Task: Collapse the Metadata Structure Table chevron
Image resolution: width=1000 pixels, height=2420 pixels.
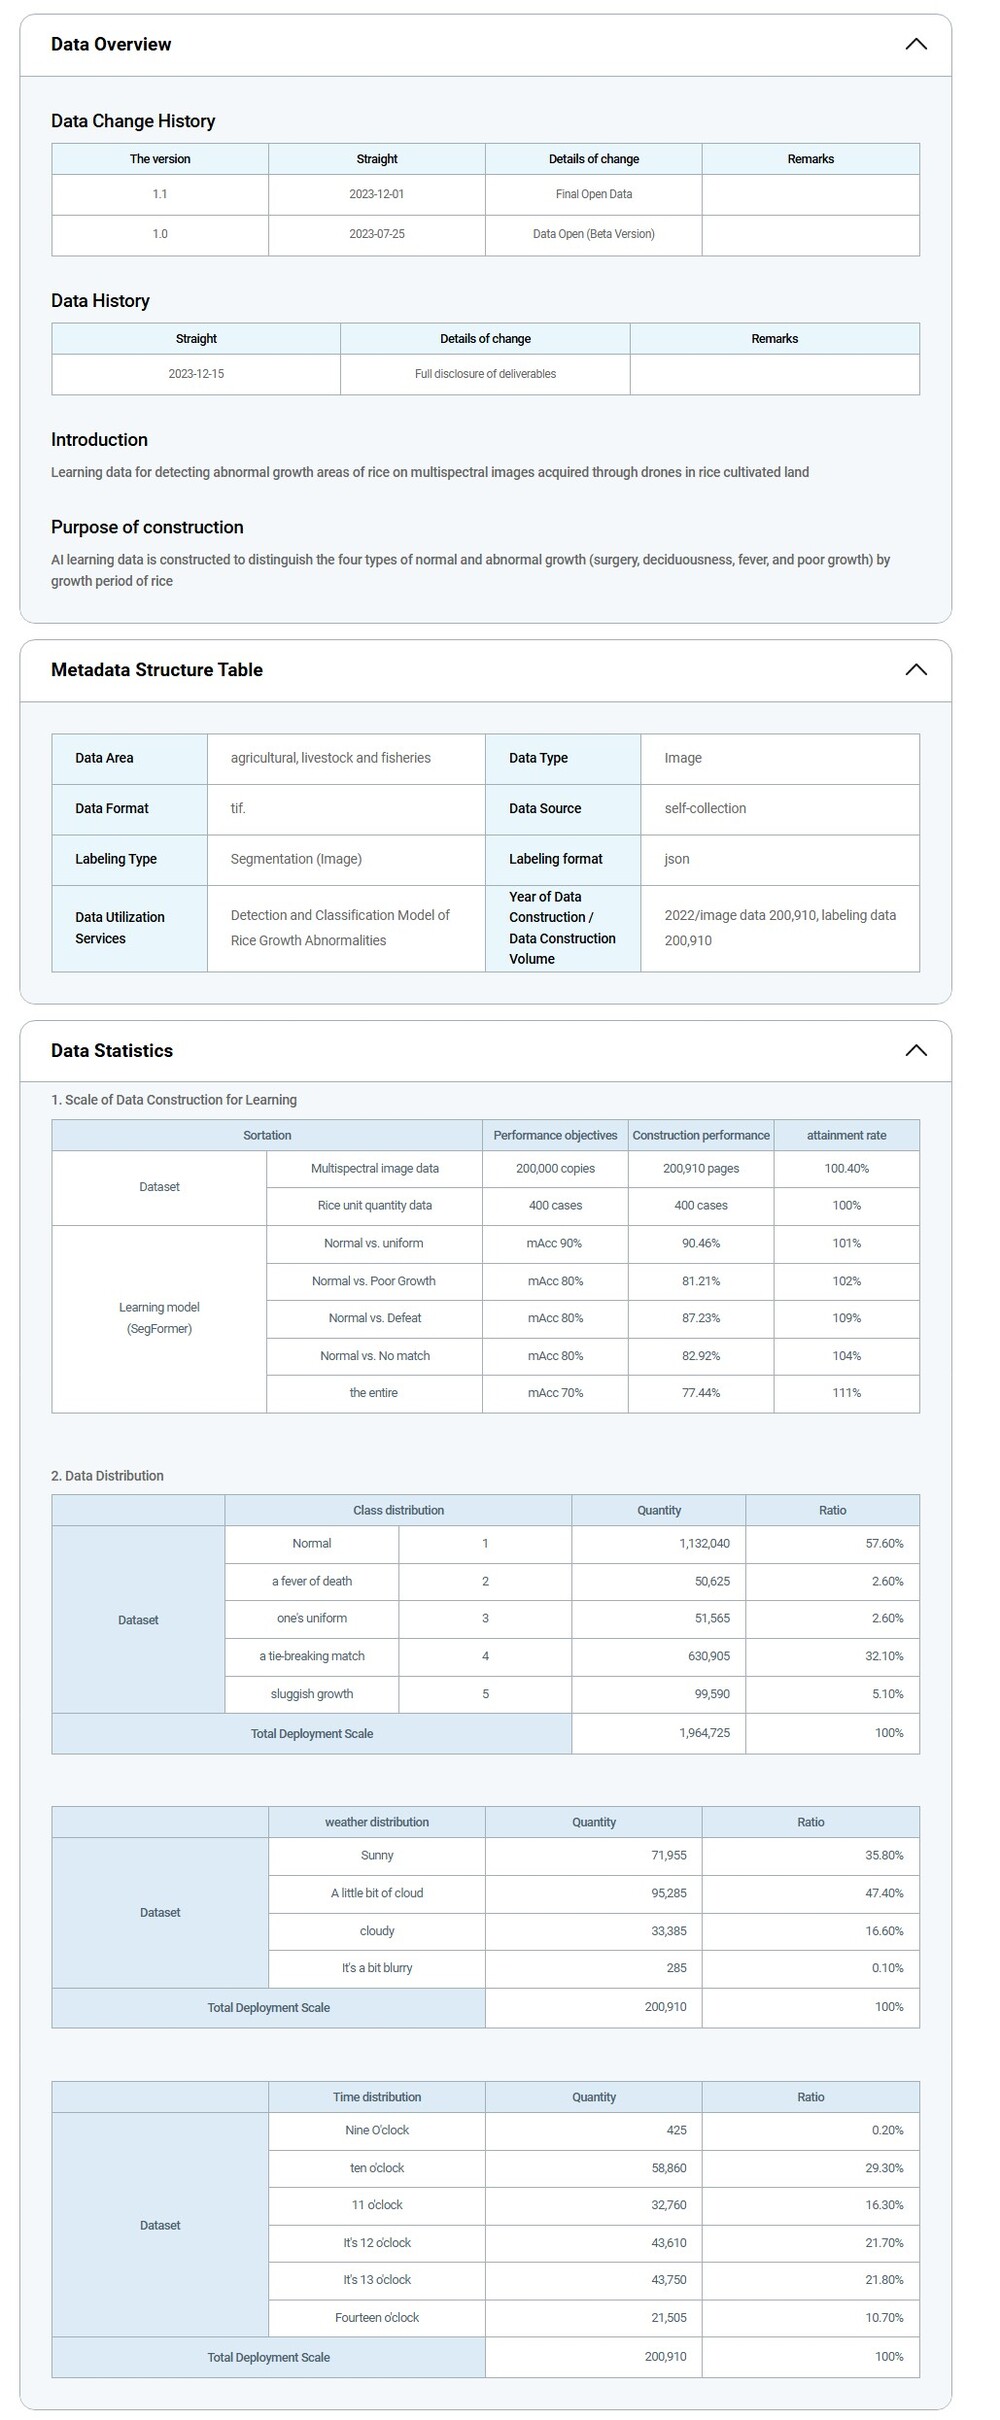Action: (x=915, y=670)
